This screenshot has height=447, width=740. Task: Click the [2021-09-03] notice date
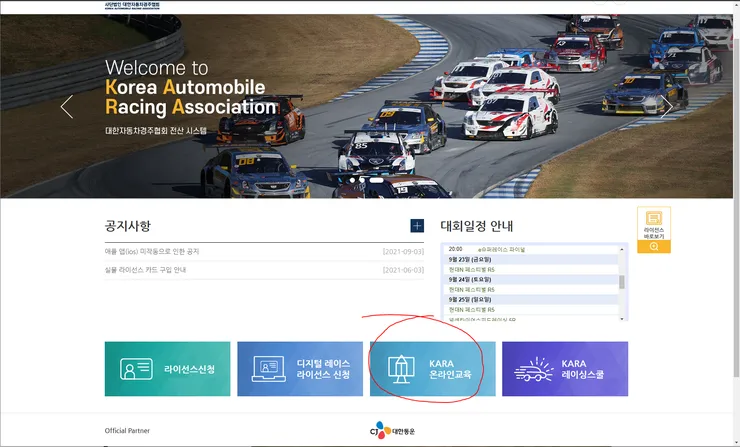click(403, 252)
